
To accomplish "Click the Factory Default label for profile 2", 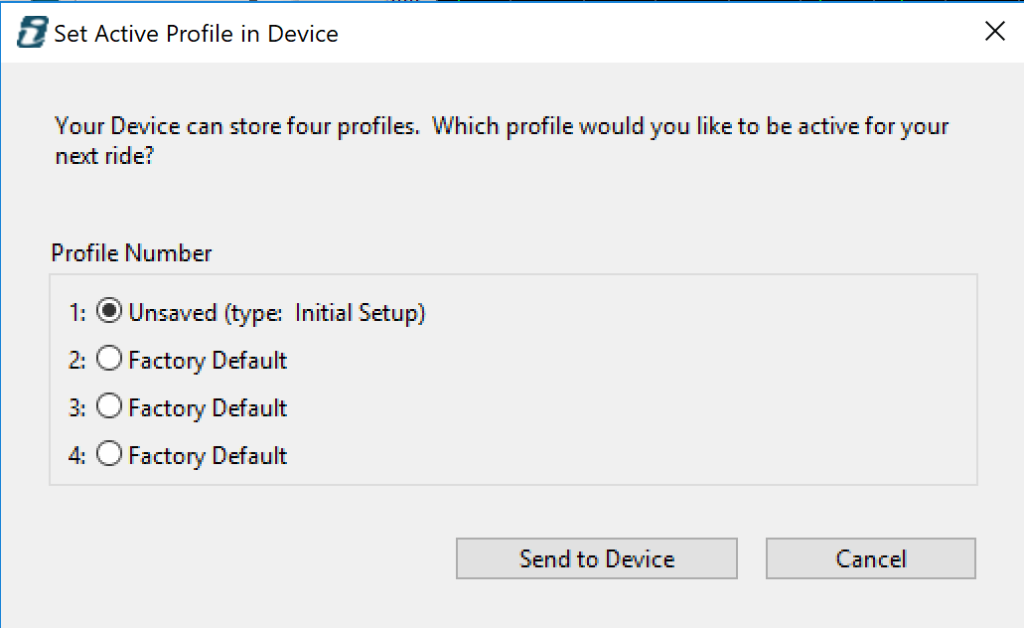I will (208, 361).
